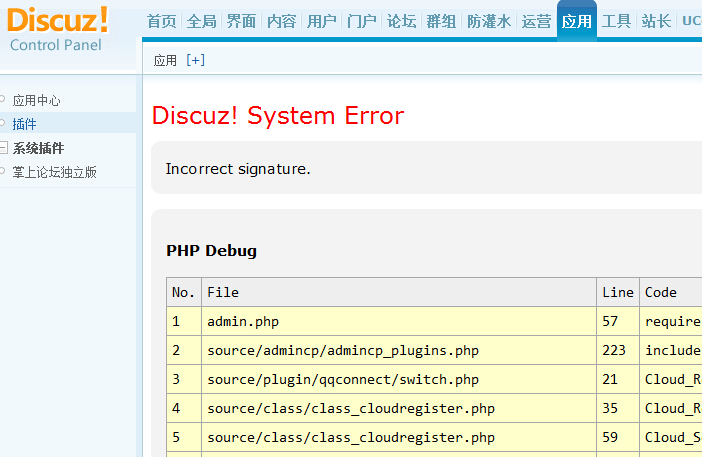702x457 pixels.
Task: Click the 应用 breadcrumb text
Action: coord(165,60)
